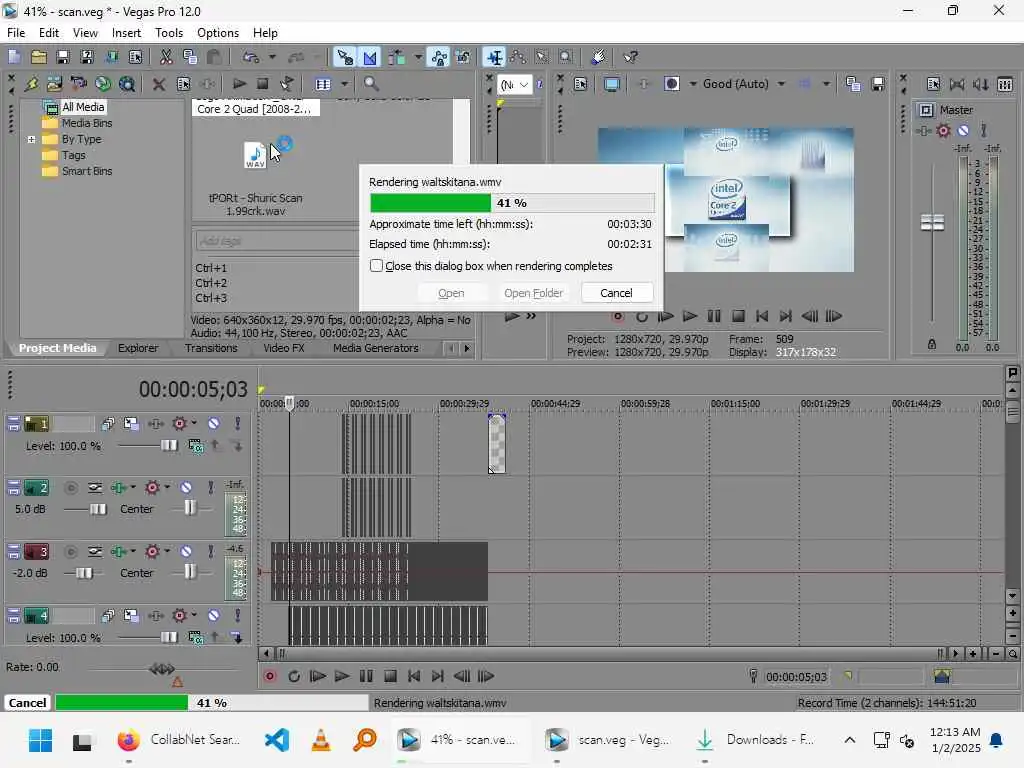Mute audio track 3
Image resolution: width=1024 pixels, height=768 pixels.
(186, 552)
